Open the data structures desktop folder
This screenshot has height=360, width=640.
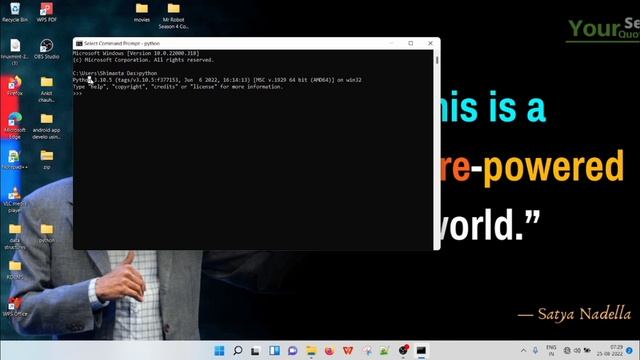pos(15,237)
